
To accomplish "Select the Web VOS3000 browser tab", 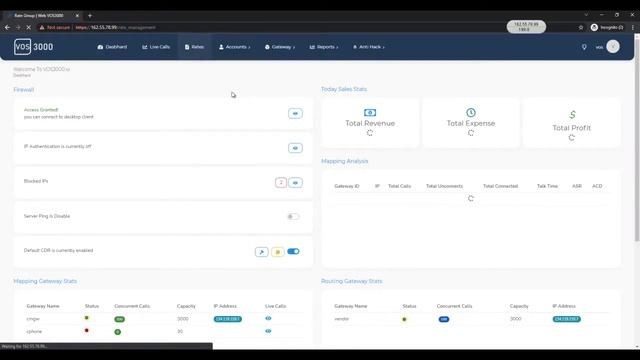I will [43, 16].
